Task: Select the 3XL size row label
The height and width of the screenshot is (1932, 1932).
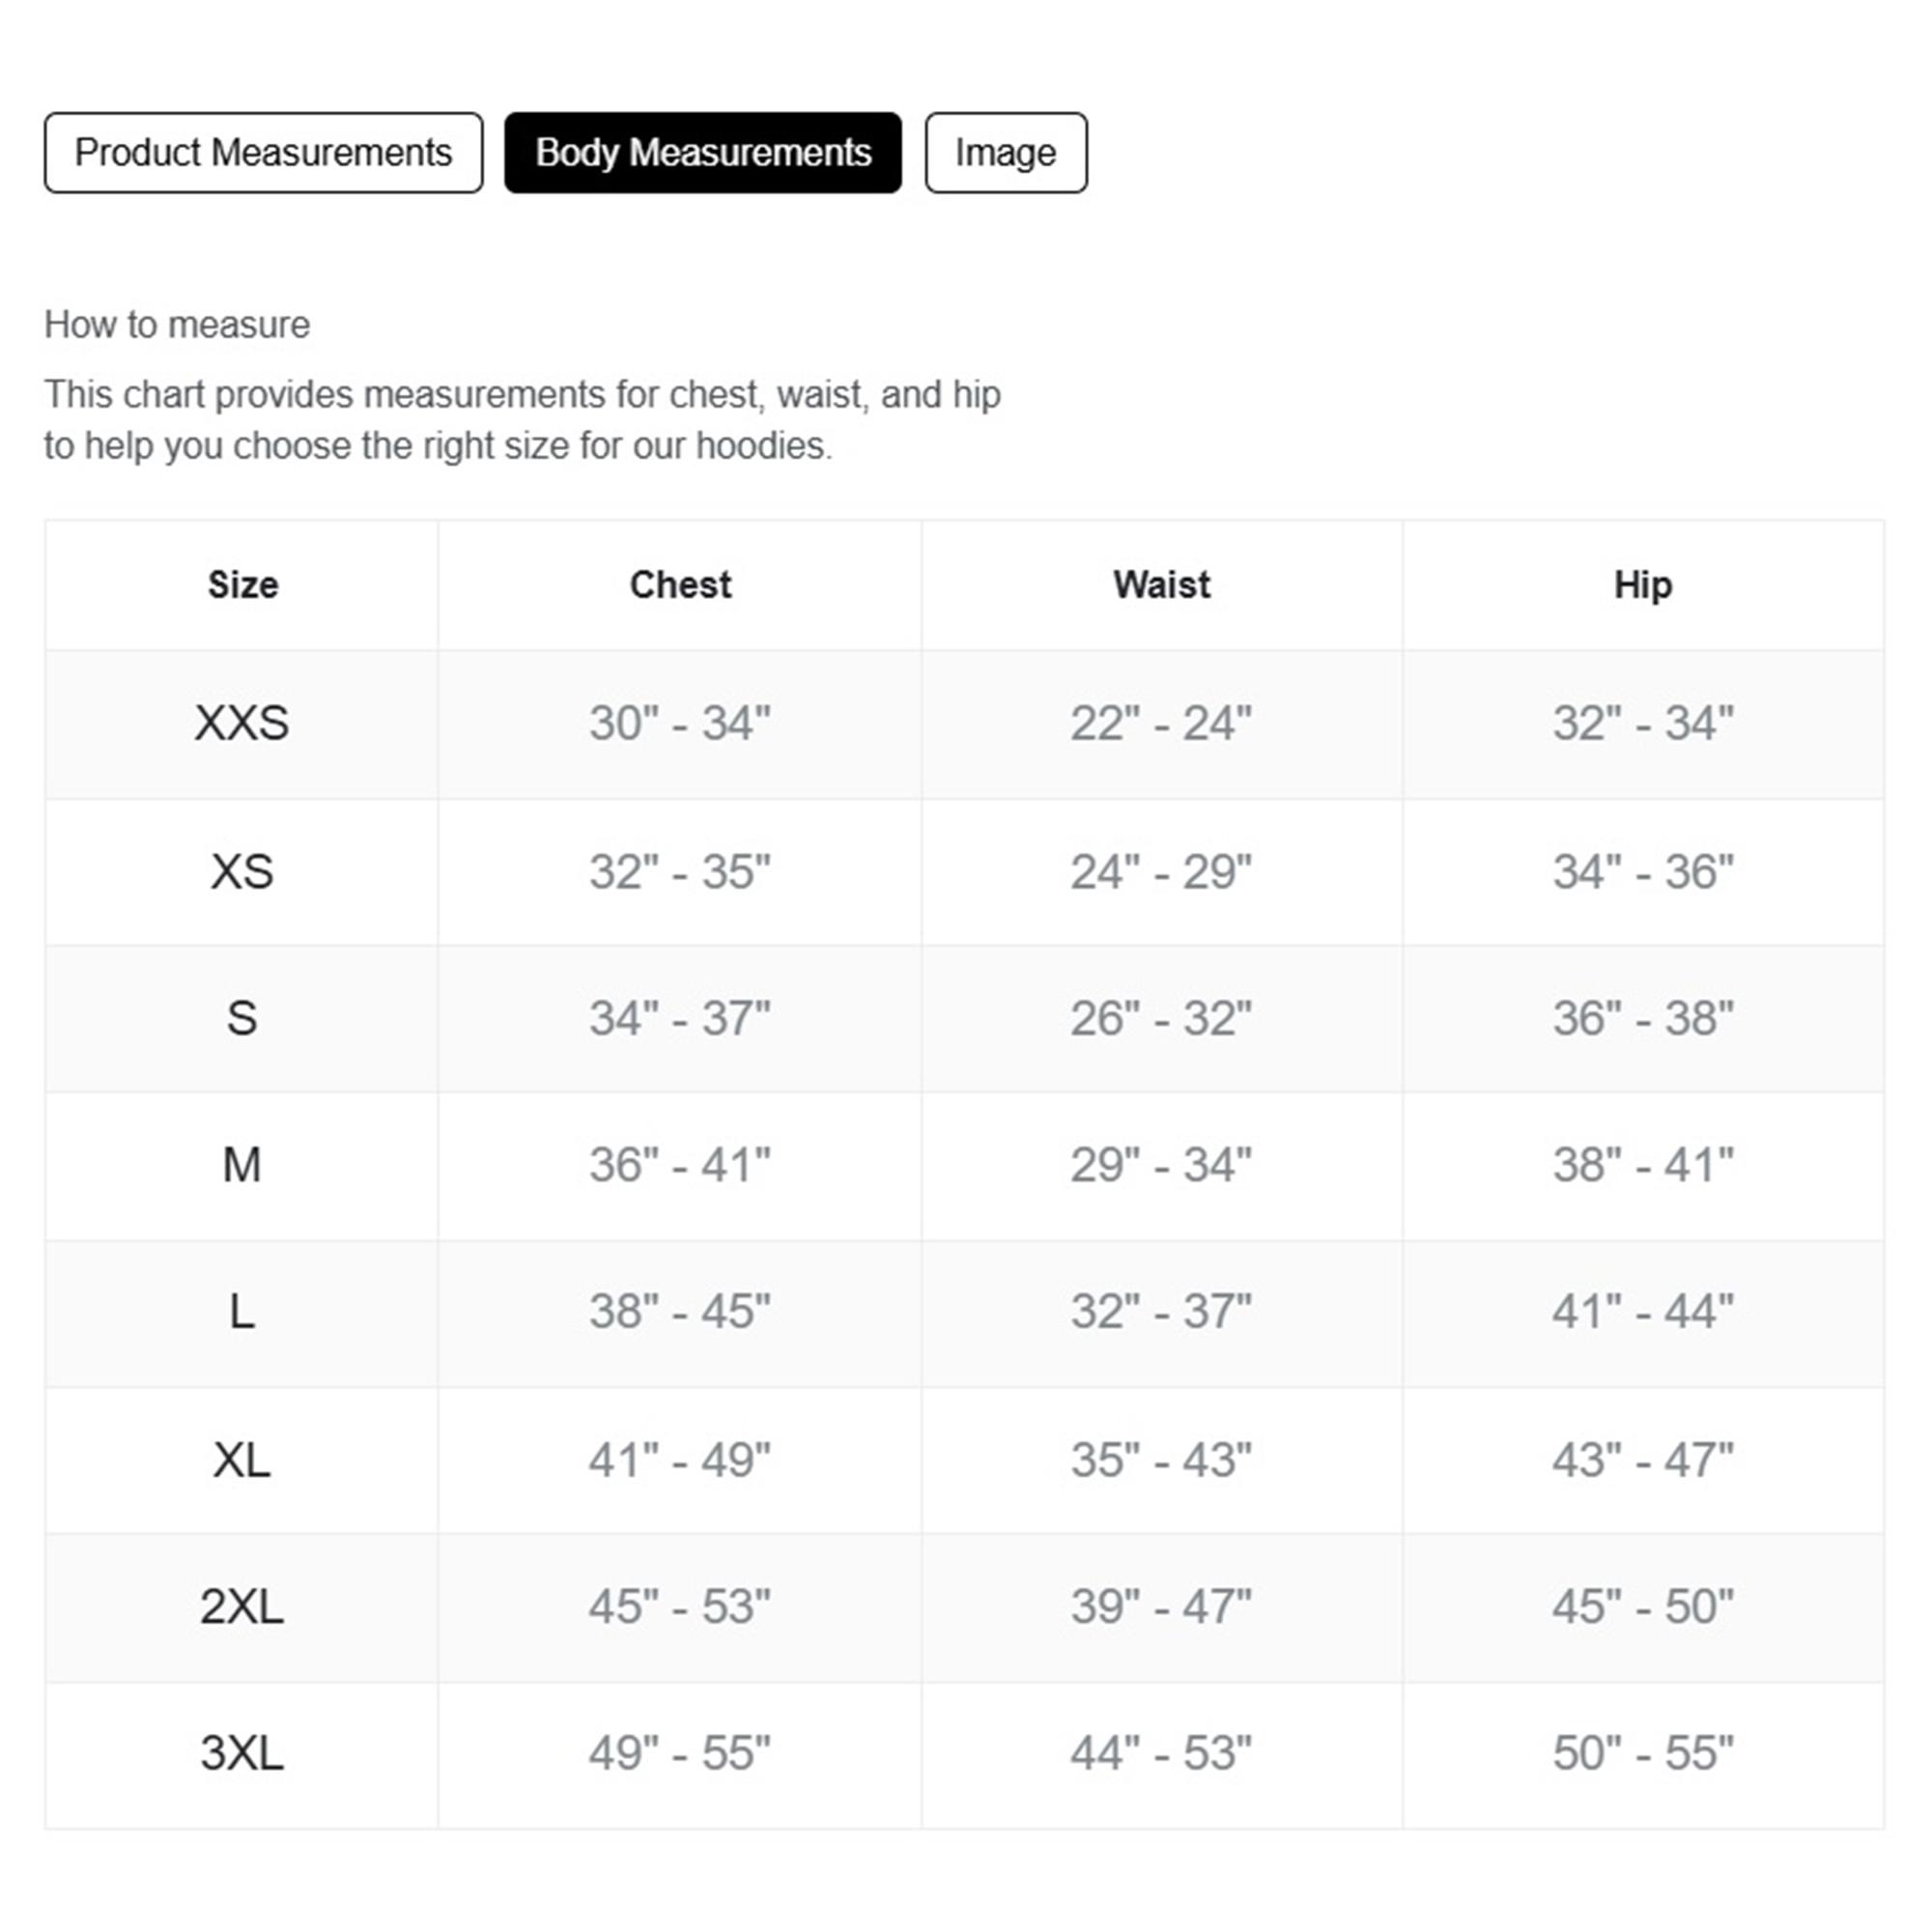Action: 242,1753
